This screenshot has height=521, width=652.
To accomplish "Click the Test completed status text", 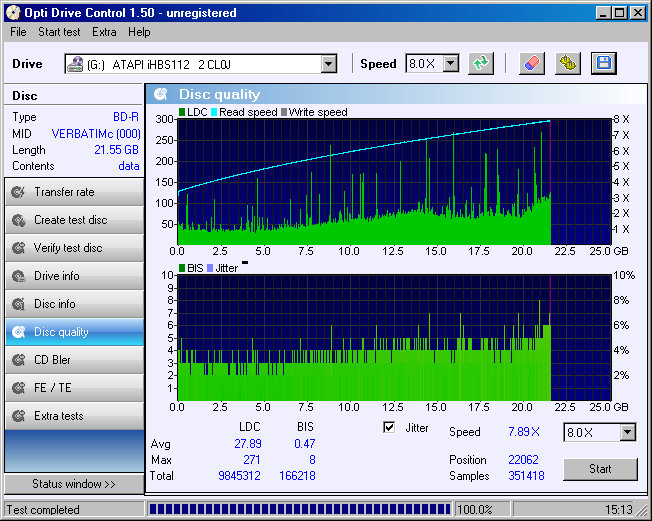I will 43,510.
